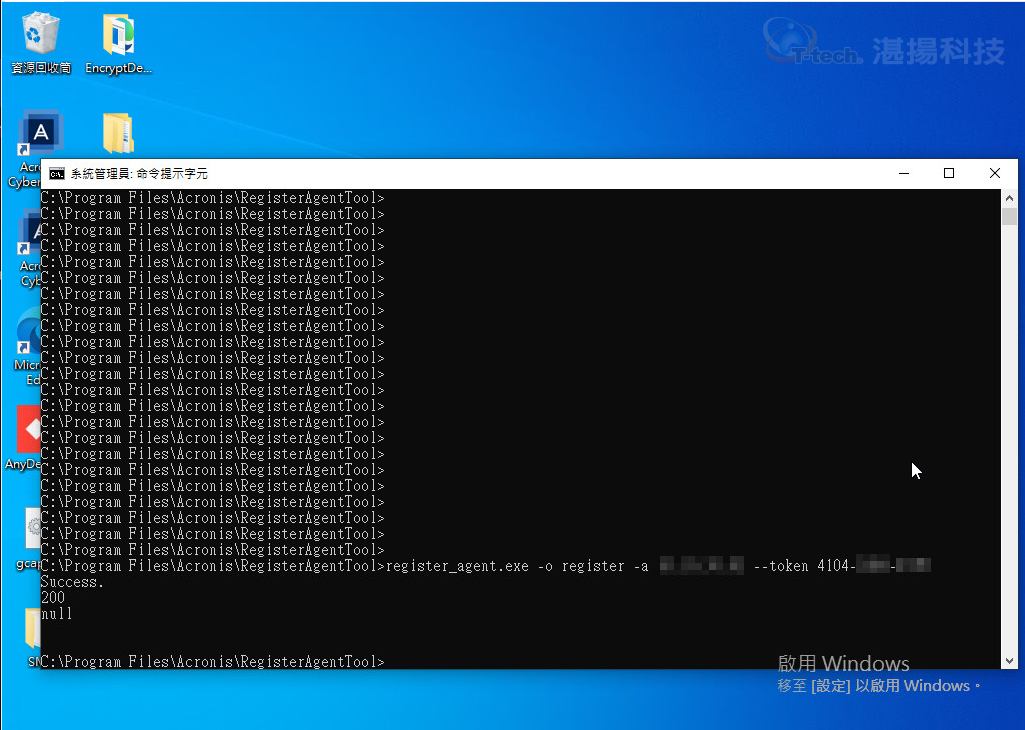Screen dimensions: 1025x730
Task: Click the scrollbar up arrow in command prompt
Action: point(1009,197)
